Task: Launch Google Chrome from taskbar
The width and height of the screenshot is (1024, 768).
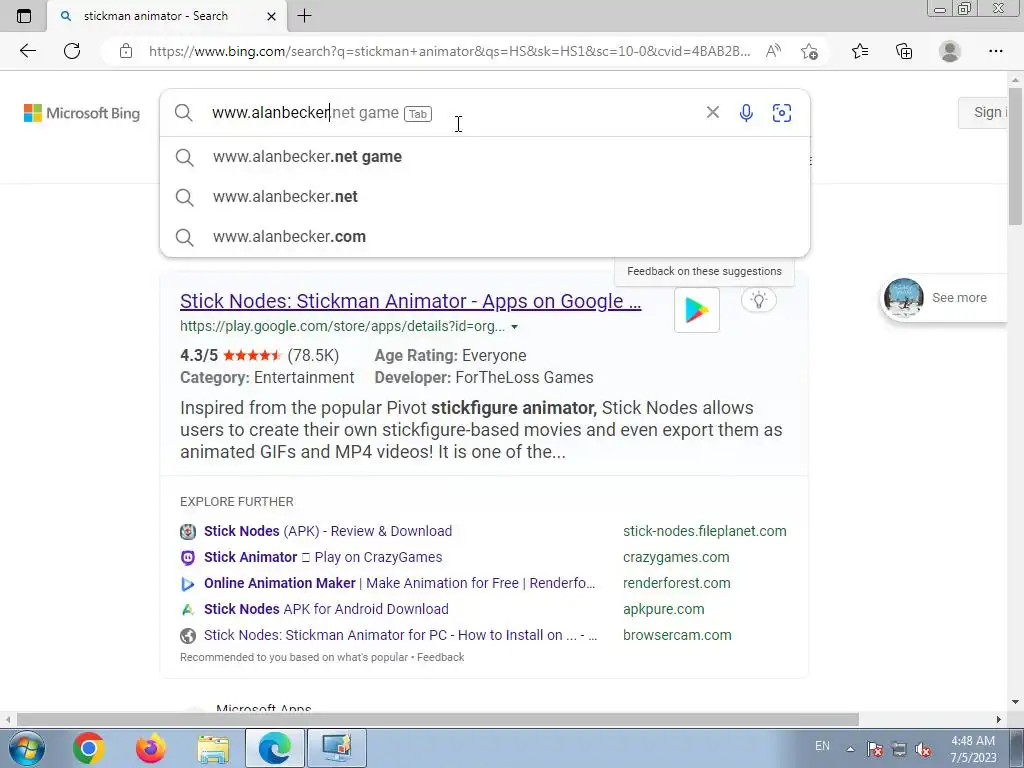Action: pos(89,748)
